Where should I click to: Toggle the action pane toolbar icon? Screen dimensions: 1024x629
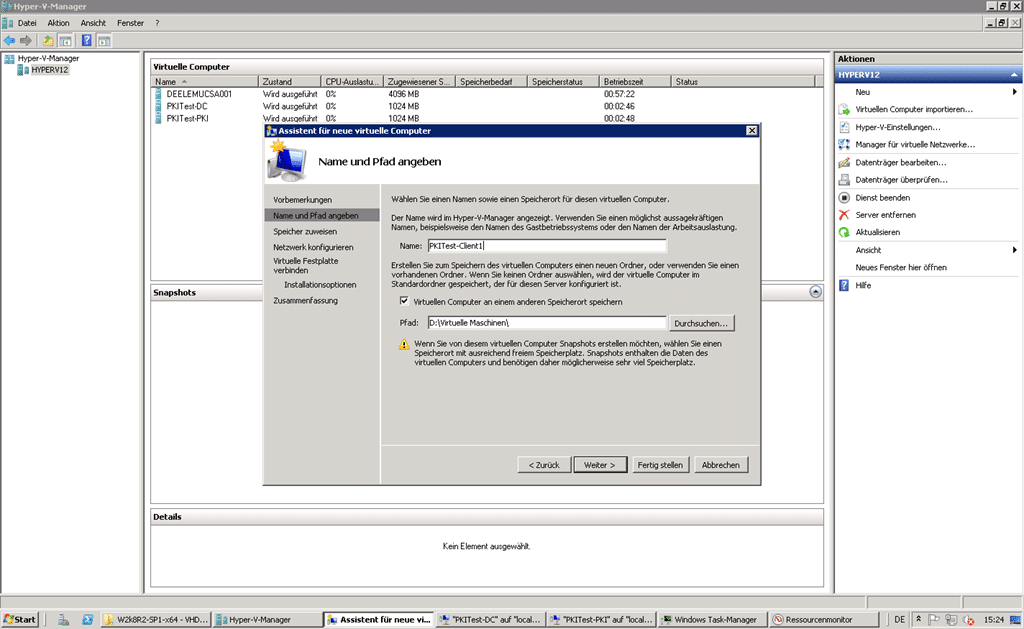(104, 40)
